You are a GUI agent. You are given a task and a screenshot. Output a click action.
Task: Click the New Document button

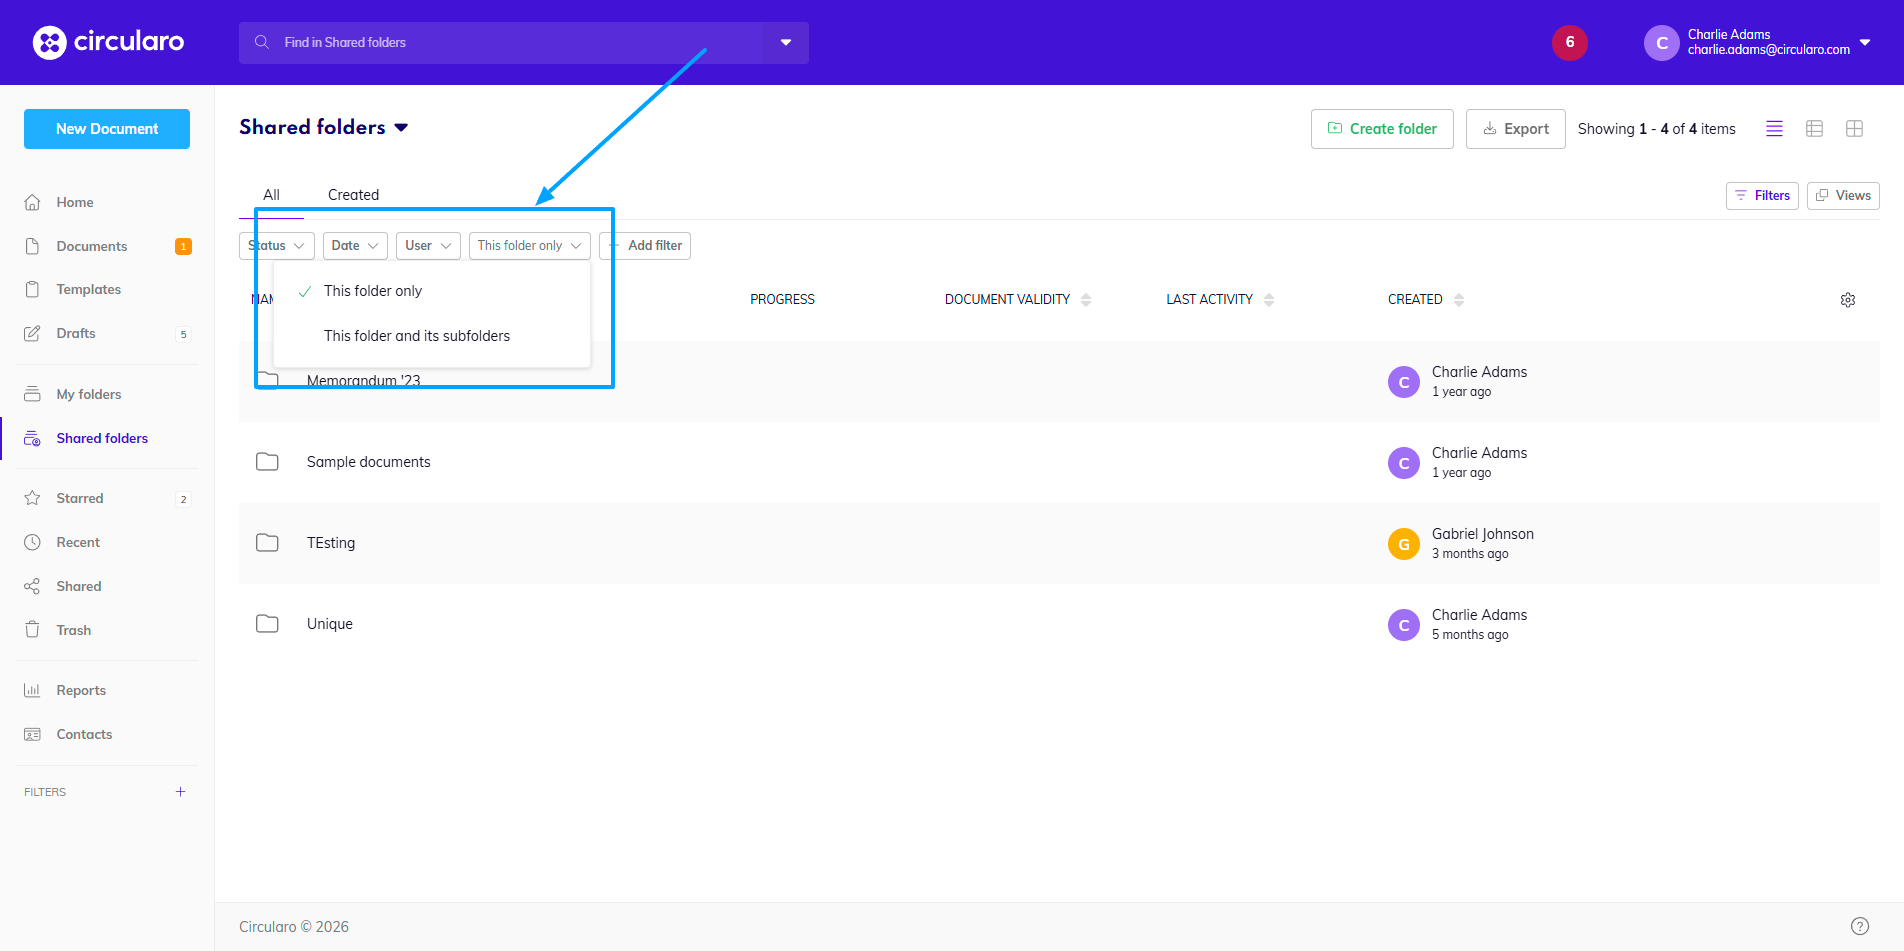coord(107,129)
